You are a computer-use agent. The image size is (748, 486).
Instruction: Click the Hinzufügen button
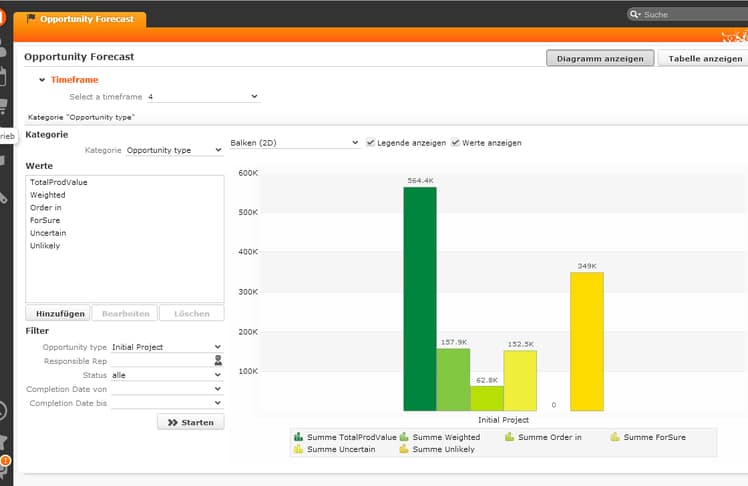point(56,313)
